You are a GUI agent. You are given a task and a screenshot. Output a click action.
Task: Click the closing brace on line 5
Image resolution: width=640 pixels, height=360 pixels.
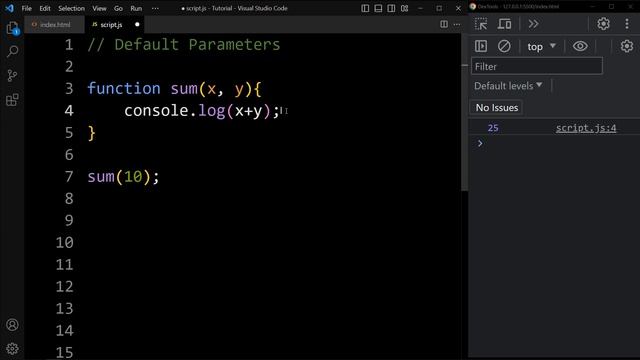(x=91, y=133)
